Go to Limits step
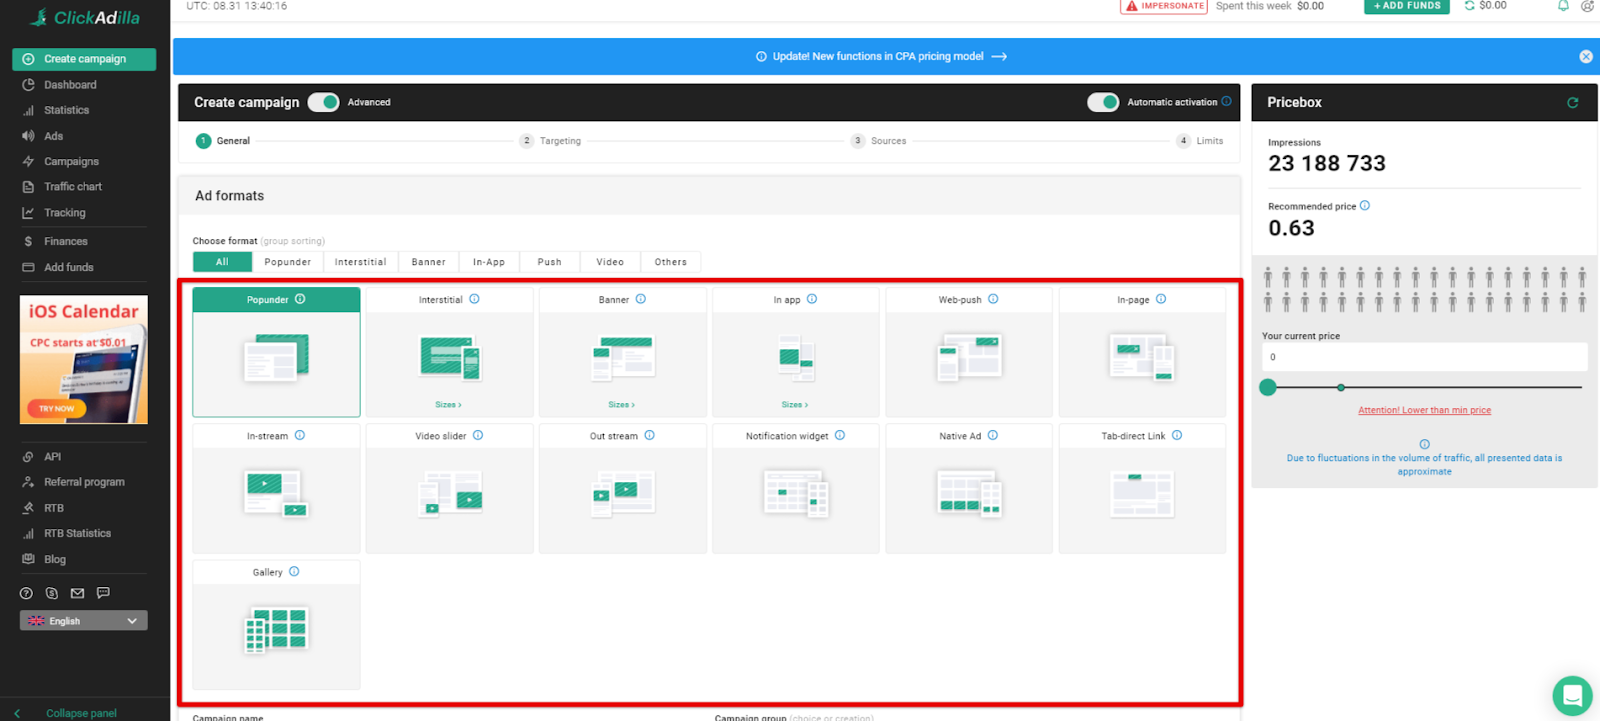Screen dimensions: 1600x721 (x=1200, y=141)
